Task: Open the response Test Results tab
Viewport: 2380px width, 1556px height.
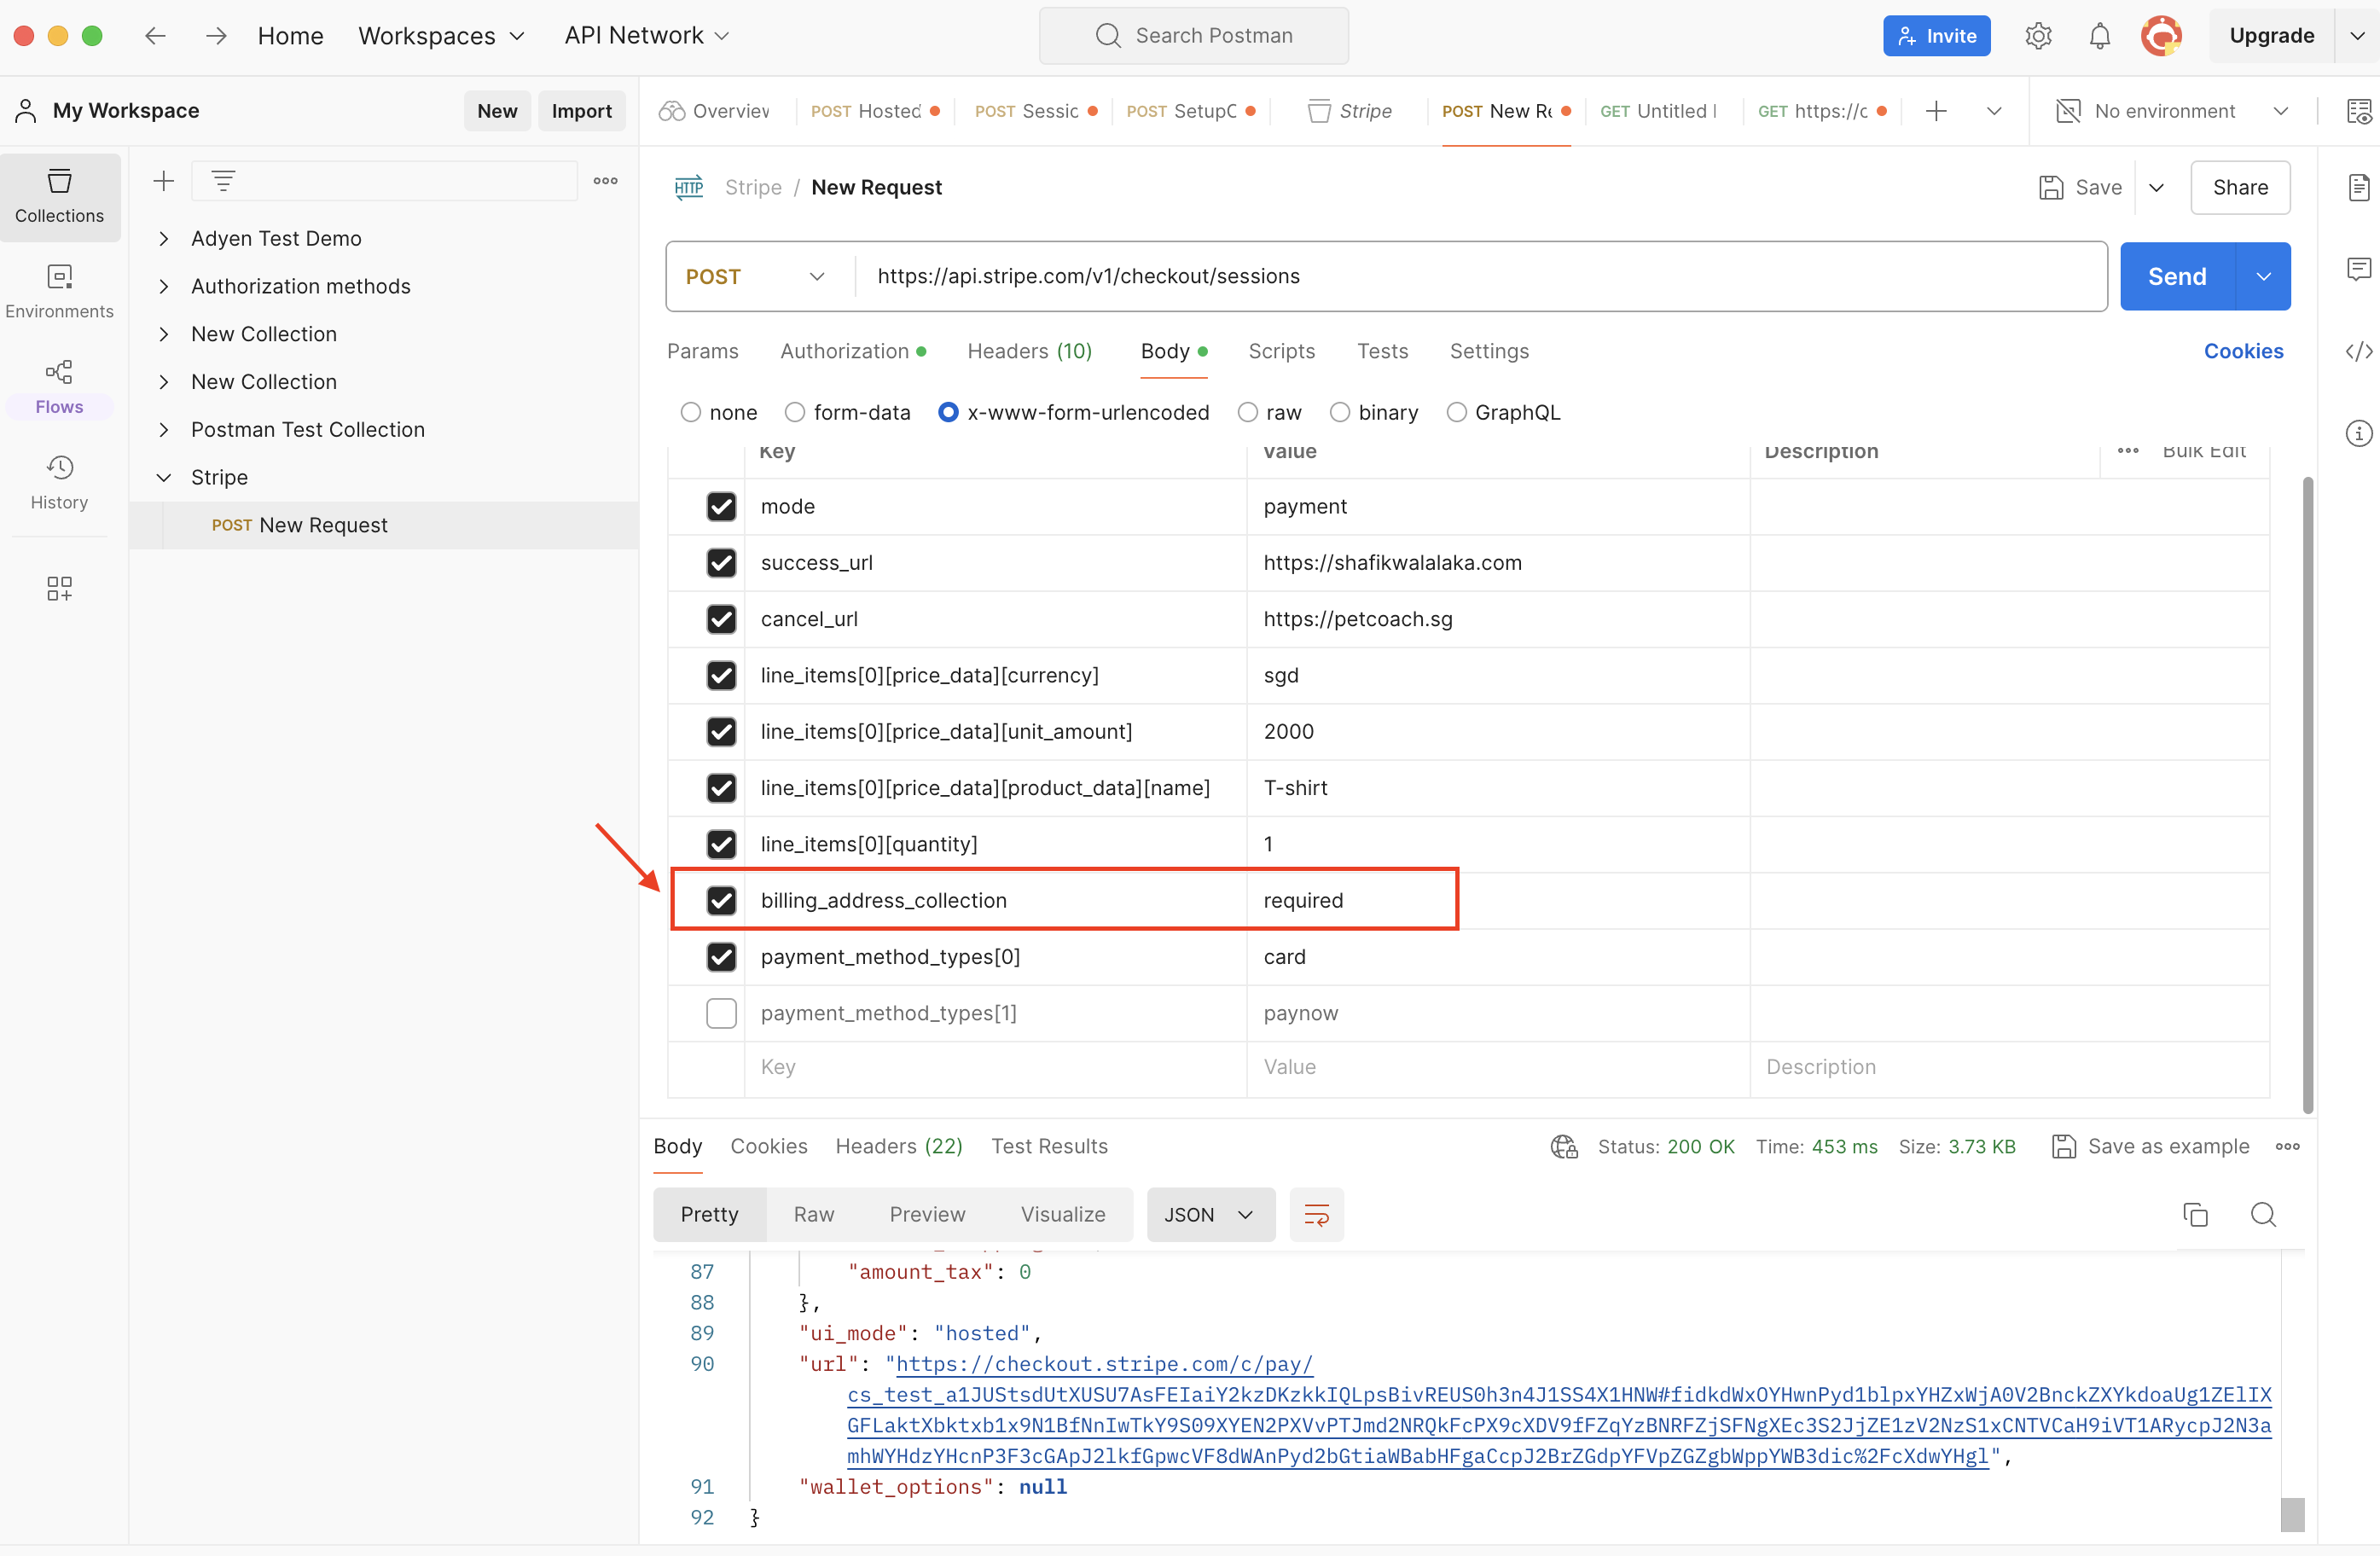Action: coord(1049,1146)
